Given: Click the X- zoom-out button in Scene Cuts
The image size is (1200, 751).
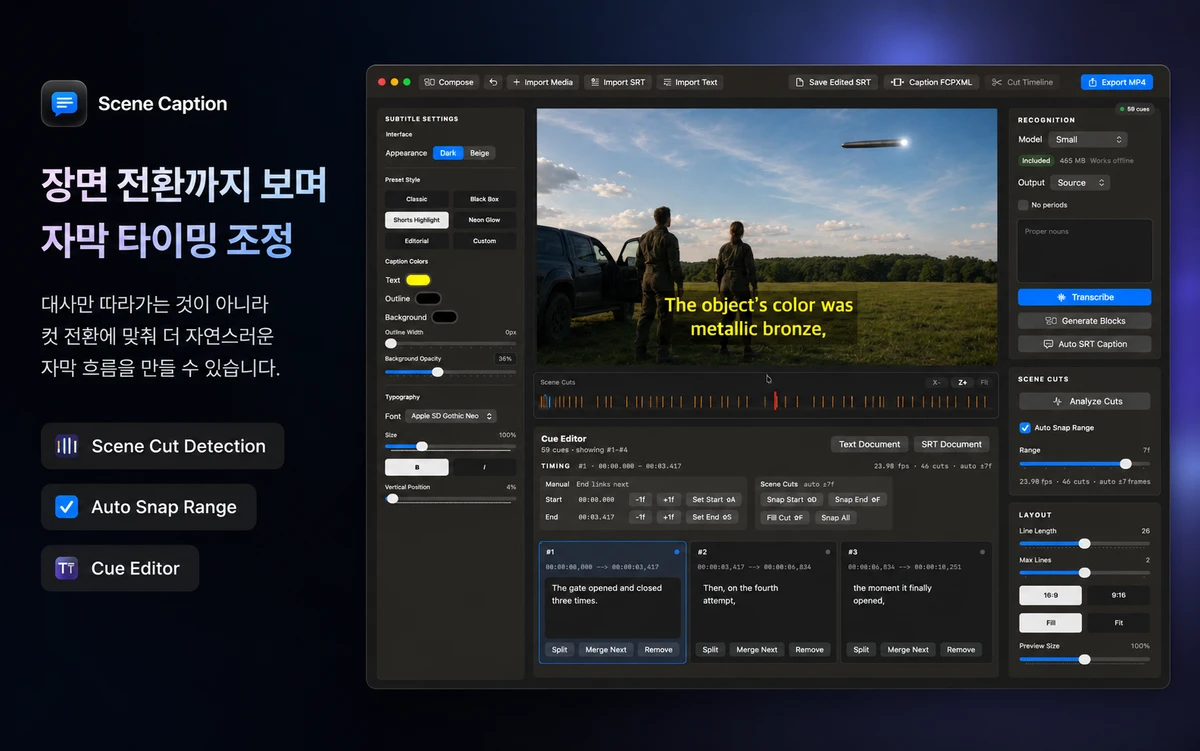Looking at the screenshot, I should pos(936,382).
